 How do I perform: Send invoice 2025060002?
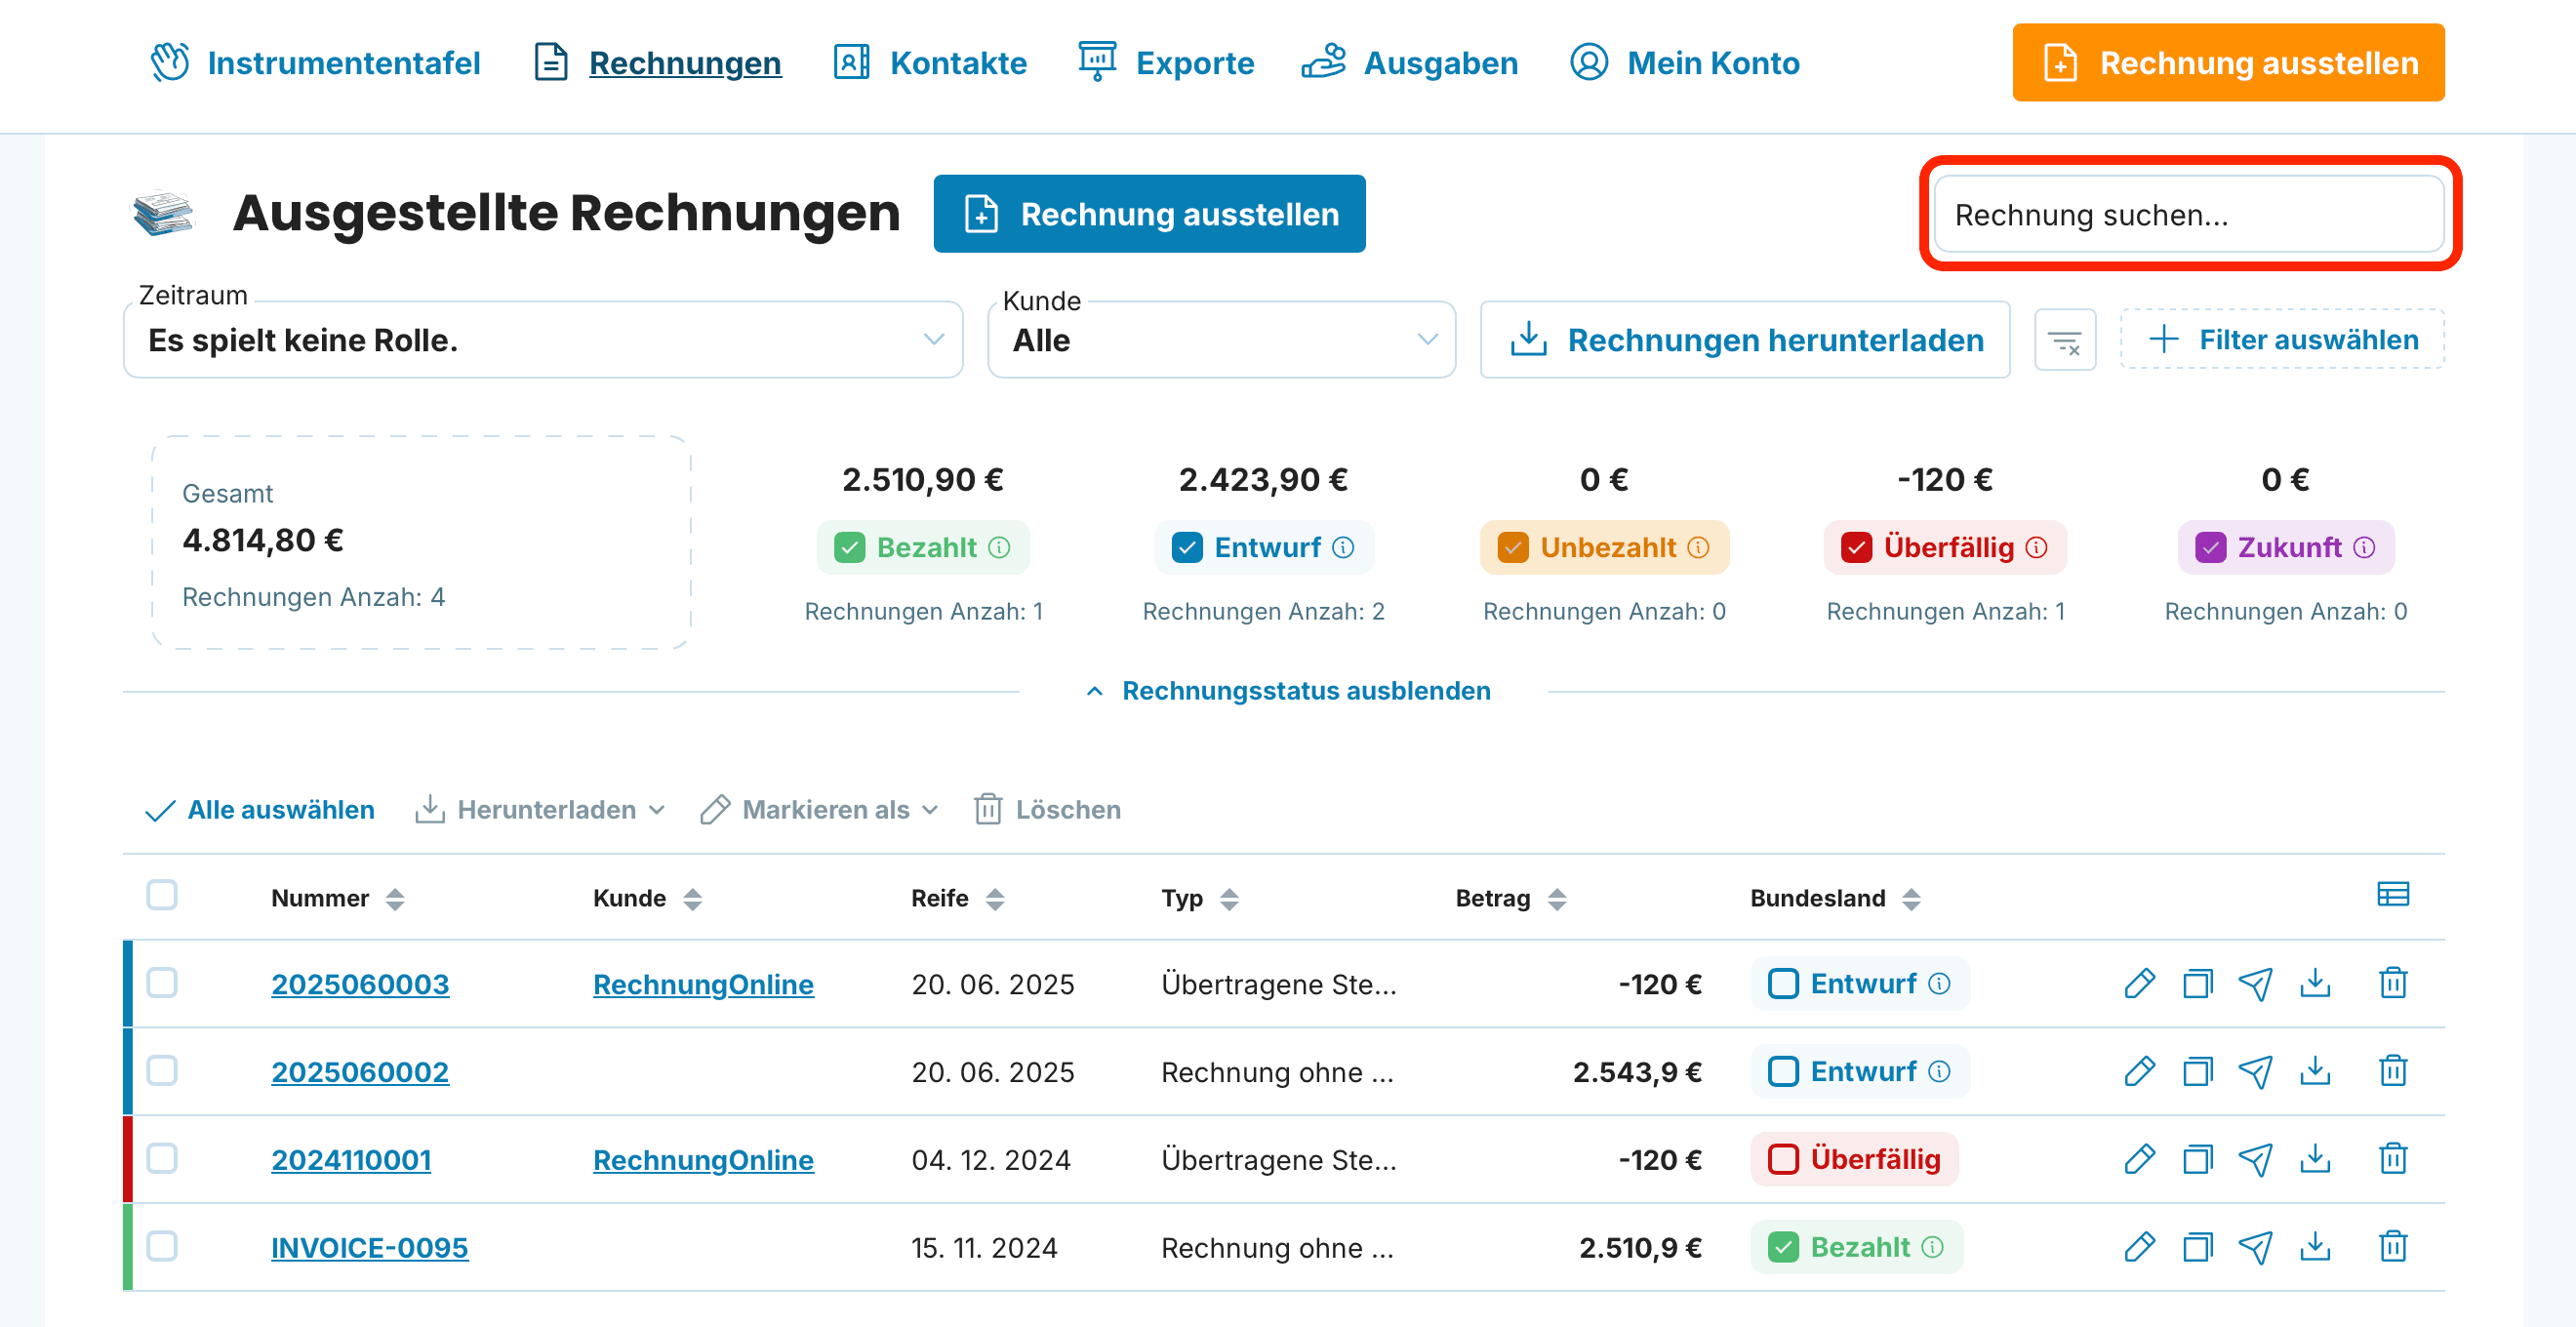point(2255,1072)
